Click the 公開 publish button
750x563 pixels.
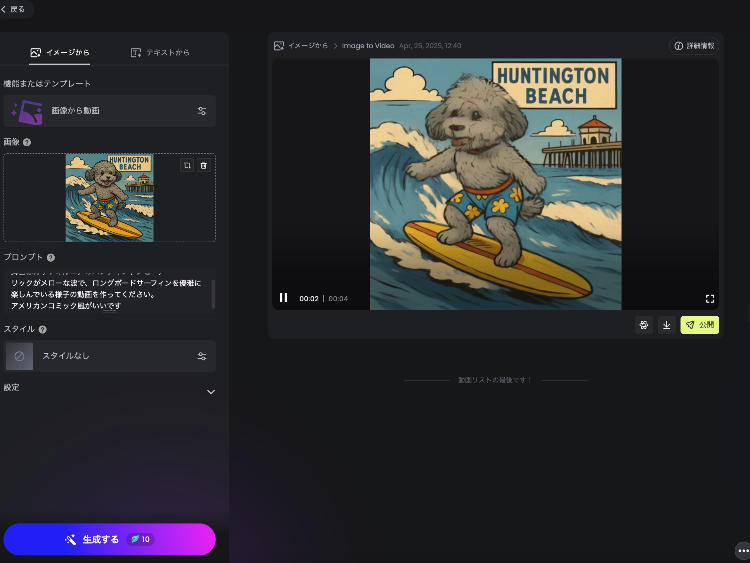(x=700, y=325)
